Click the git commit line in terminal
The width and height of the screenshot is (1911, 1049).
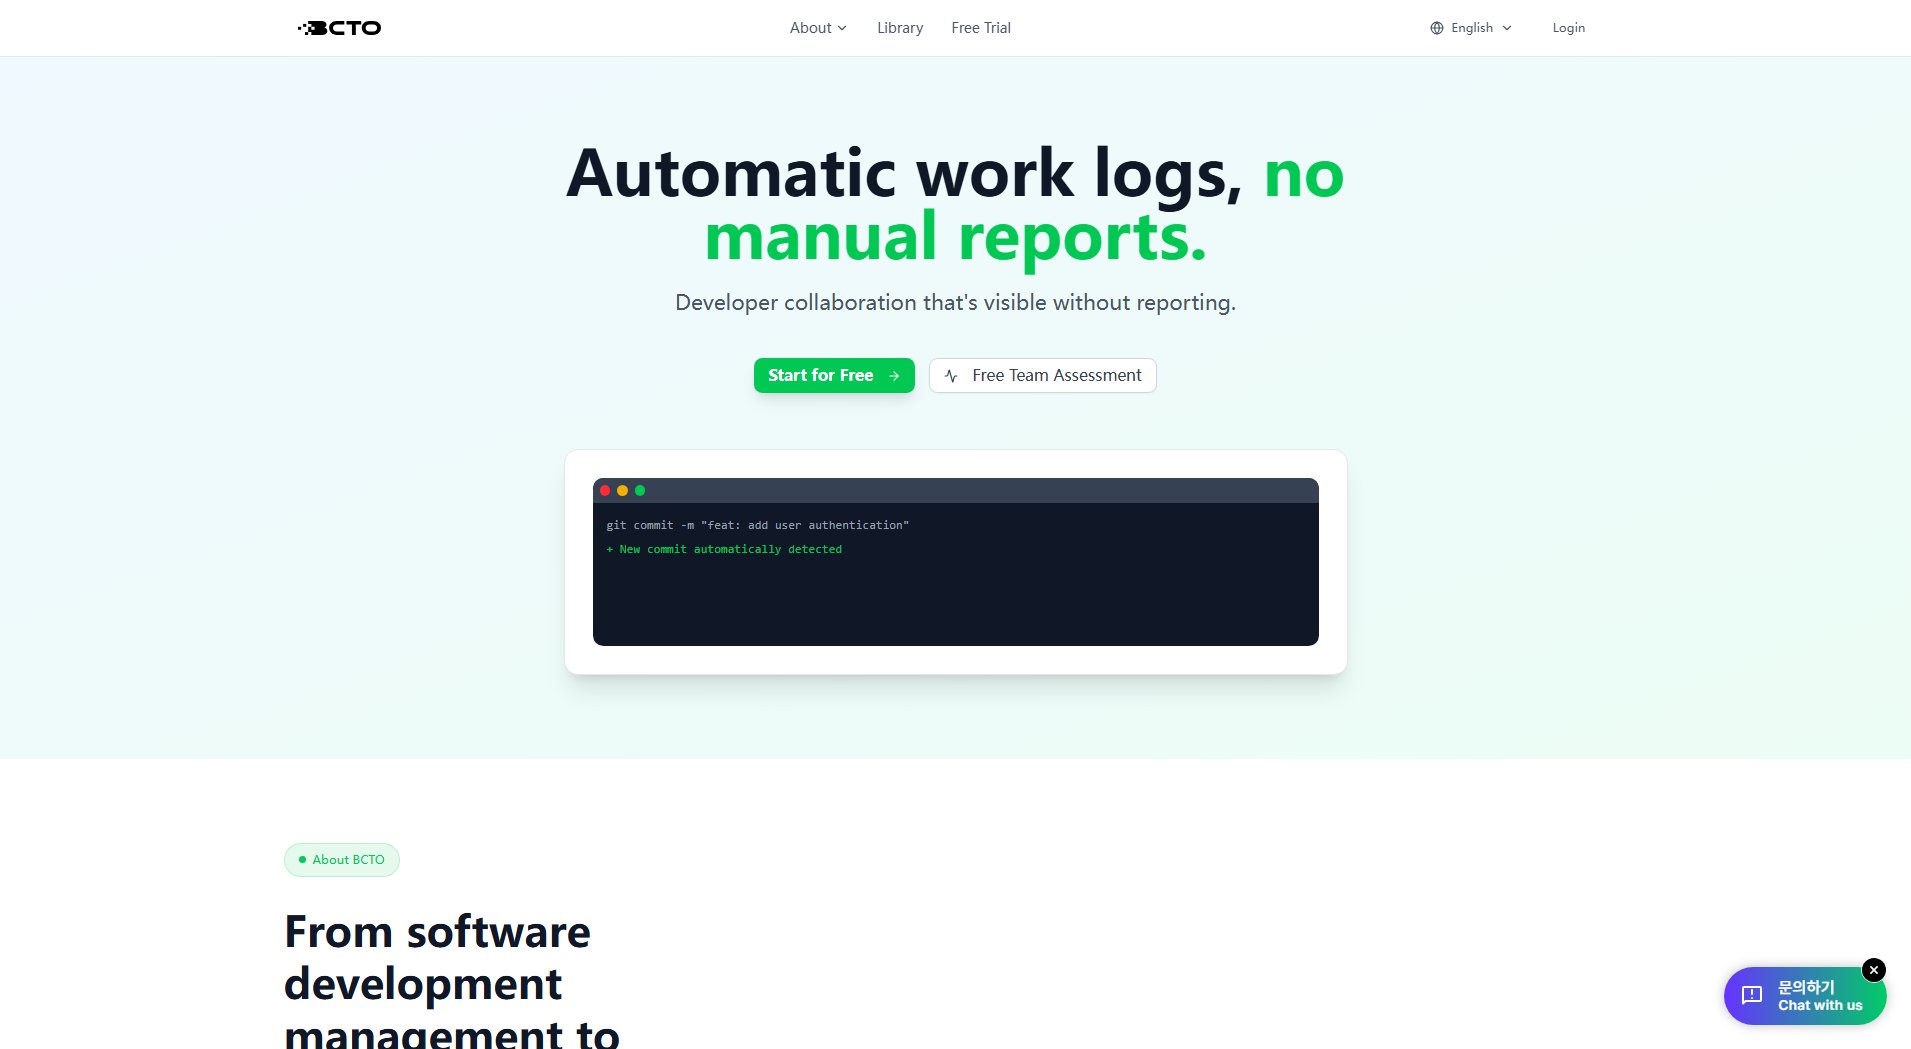pyautogui.click(x=757, y=525)
